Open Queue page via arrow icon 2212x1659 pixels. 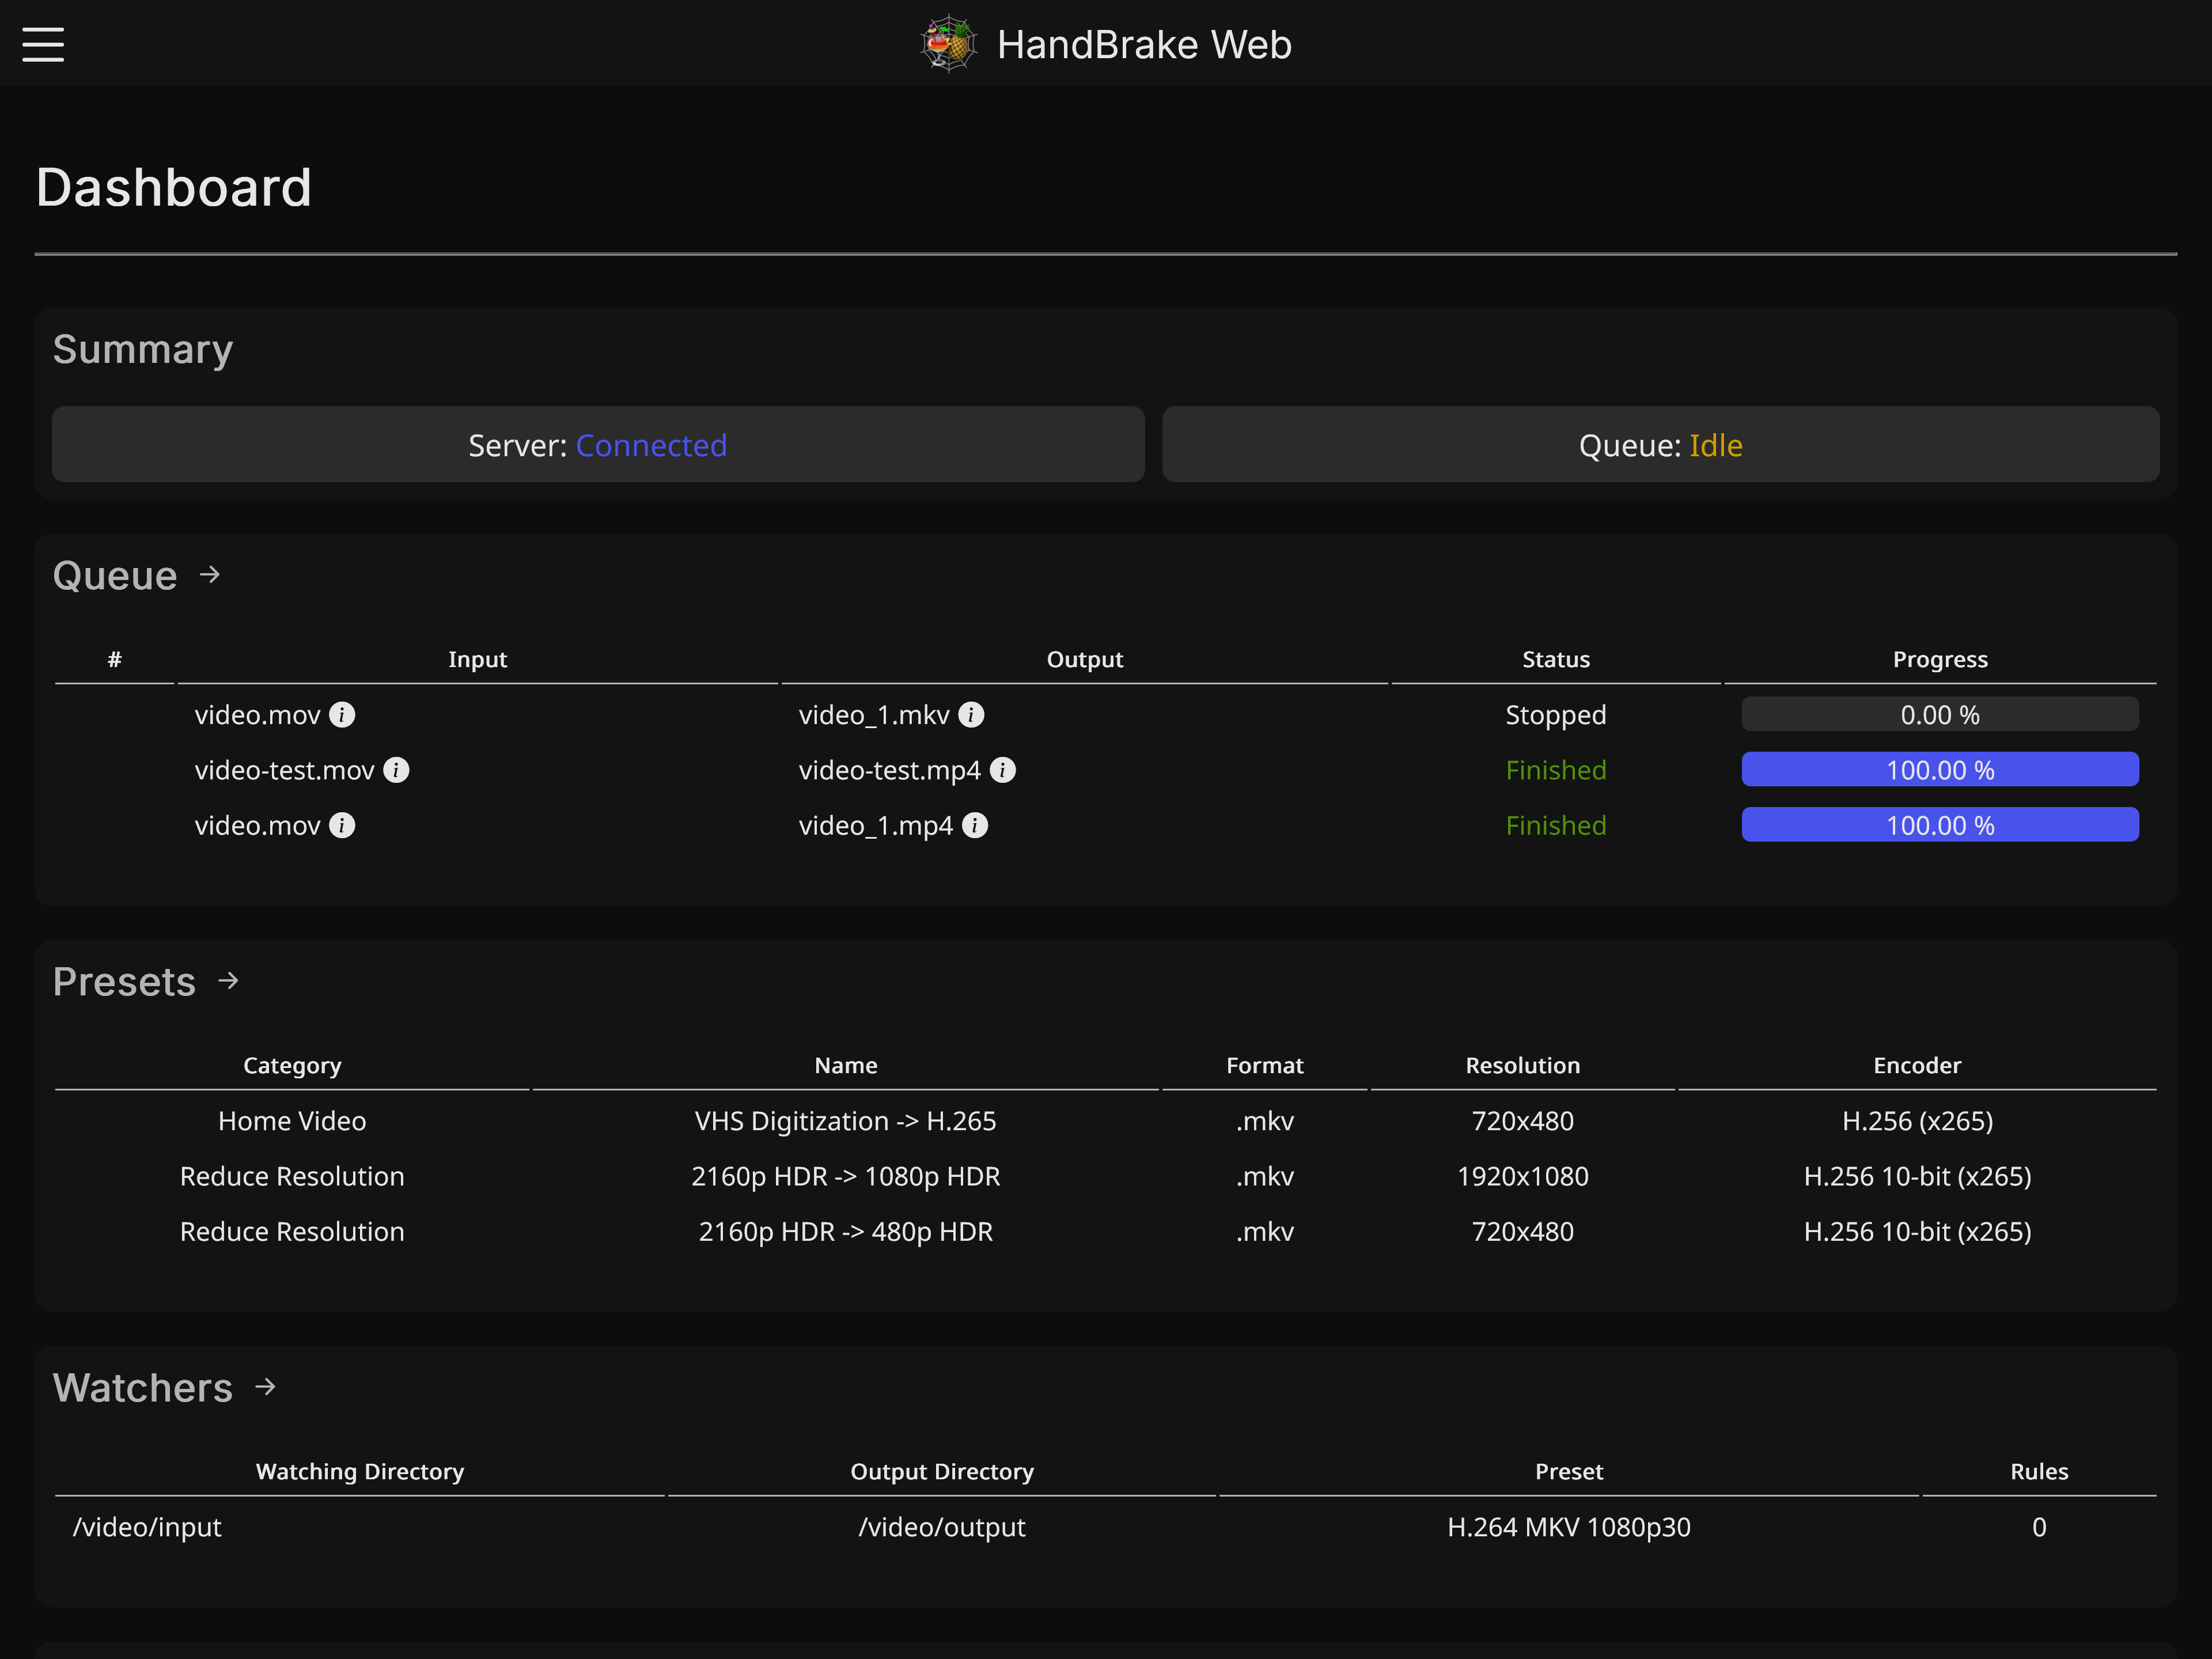(x=210, y=574)
